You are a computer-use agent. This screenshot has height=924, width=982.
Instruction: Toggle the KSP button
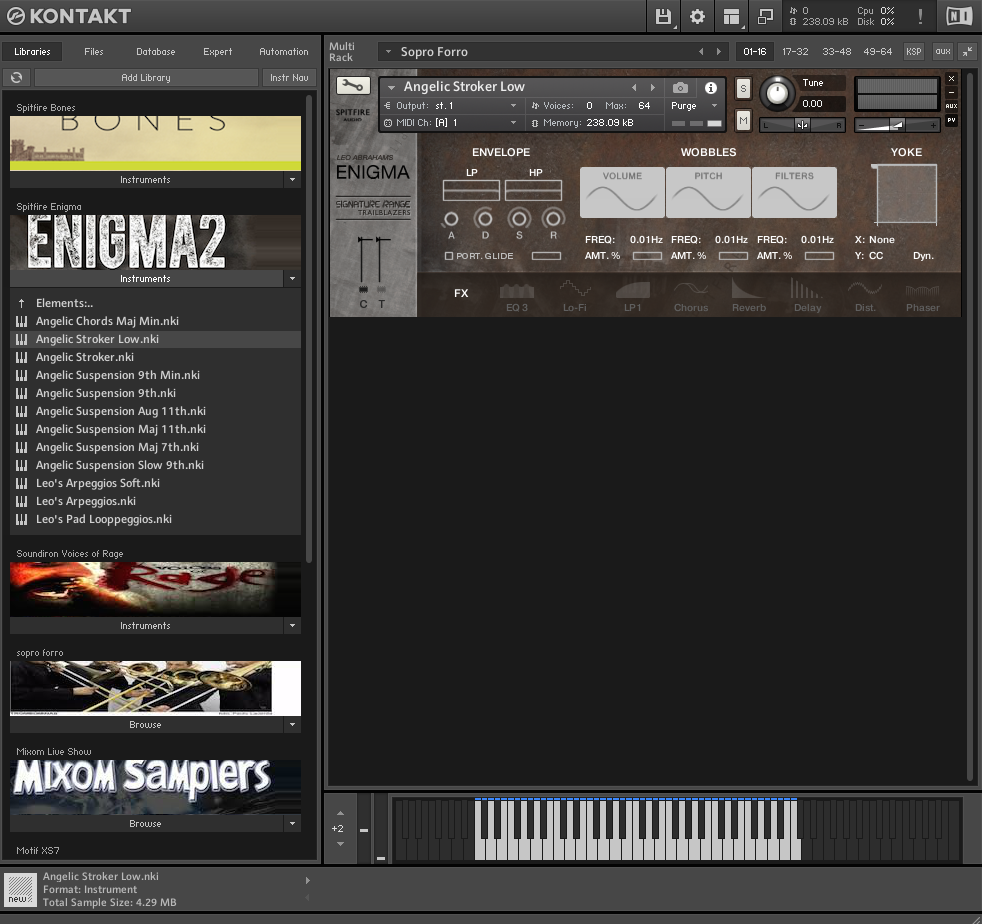pos(913,51)
